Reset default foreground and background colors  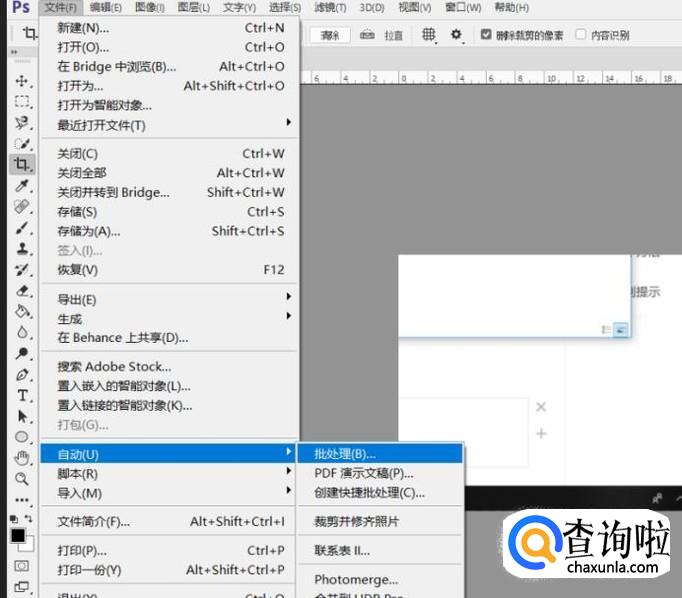click(13, 519)
